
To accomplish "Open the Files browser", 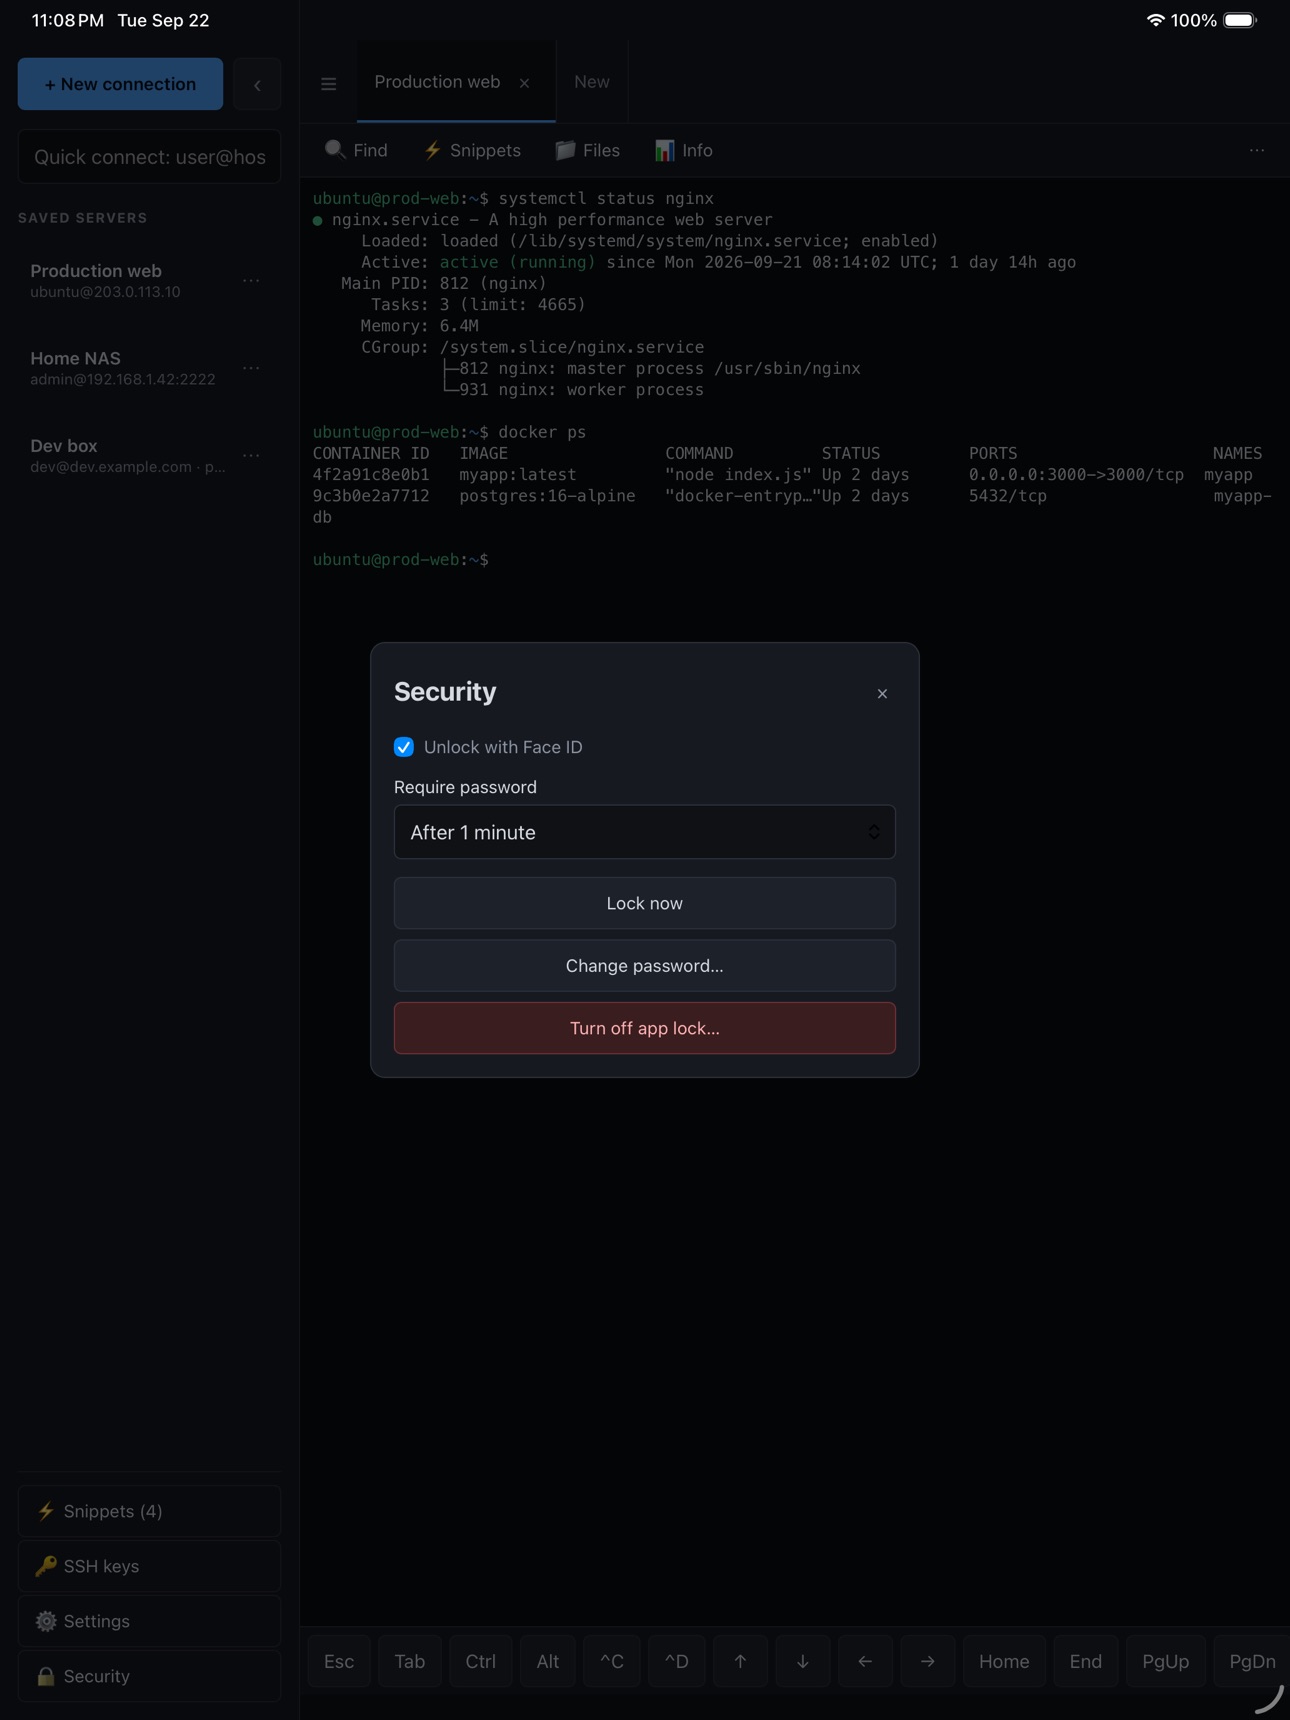I will 588,150.
